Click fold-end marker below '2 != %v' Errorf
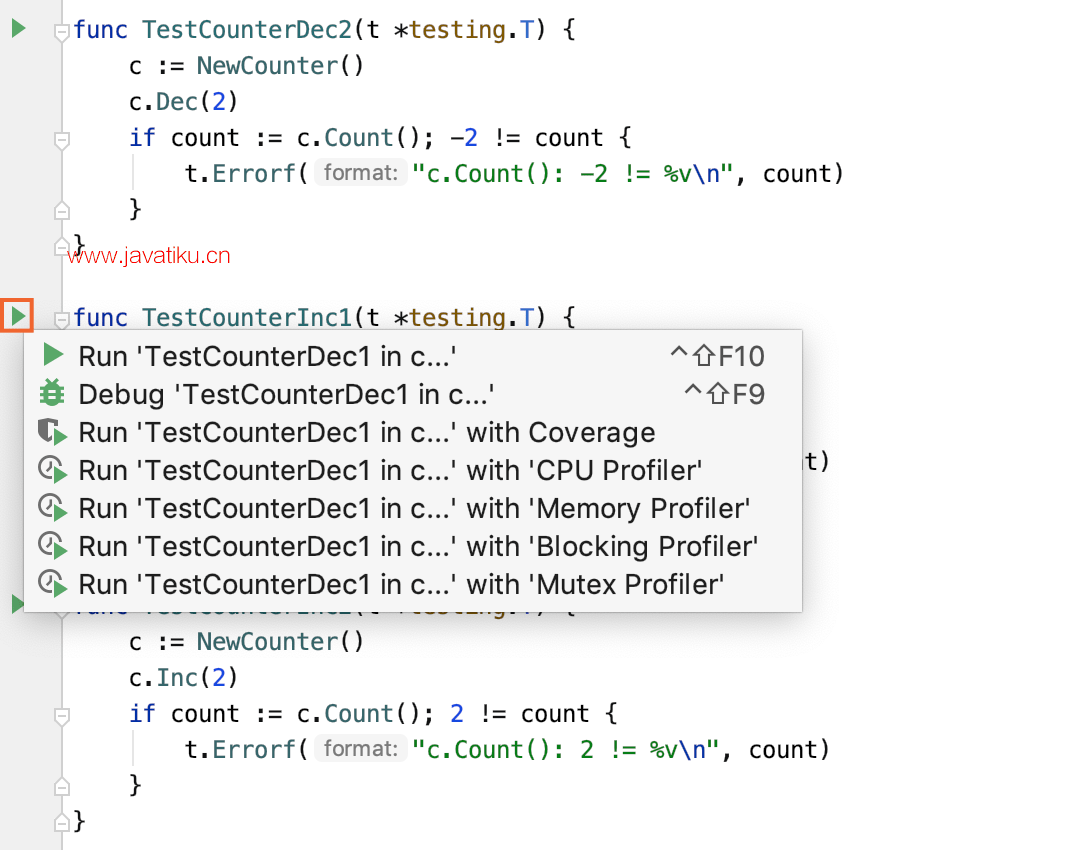This screenshot has height=850, width=1090. pos(62,785)
